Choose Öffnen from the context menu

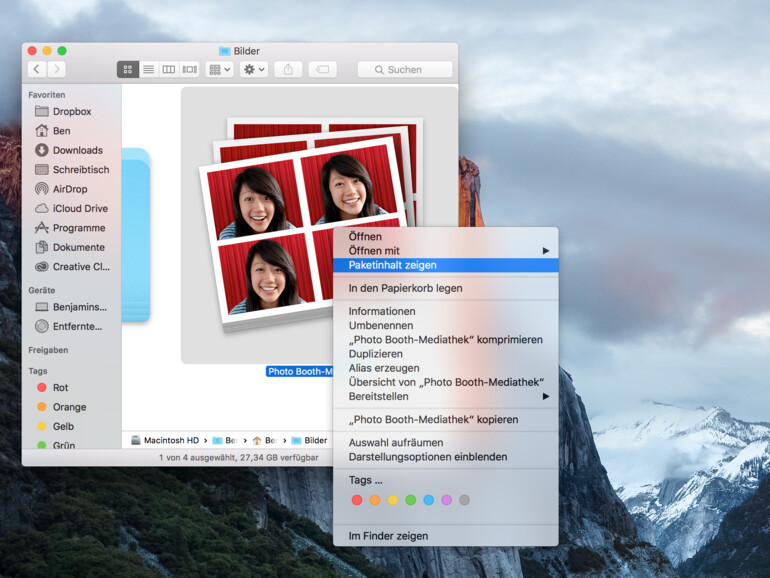click(x=445, y=236)
